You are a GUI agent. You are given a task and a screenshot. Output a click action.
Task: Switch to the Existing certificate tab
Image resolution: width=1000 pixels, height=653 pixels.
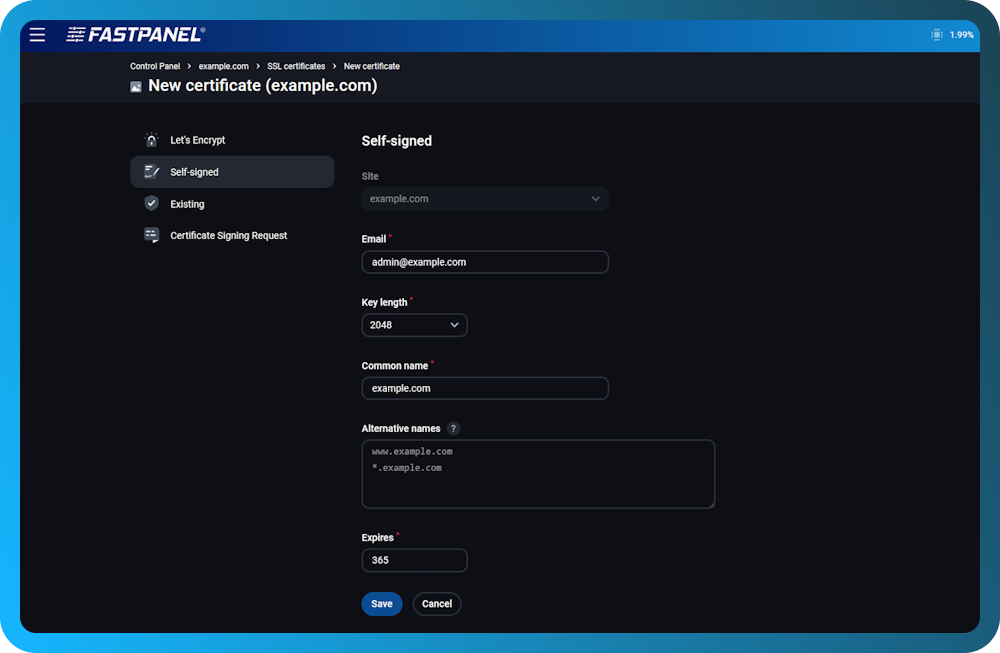pyautogui.click(x=186, y=203)
